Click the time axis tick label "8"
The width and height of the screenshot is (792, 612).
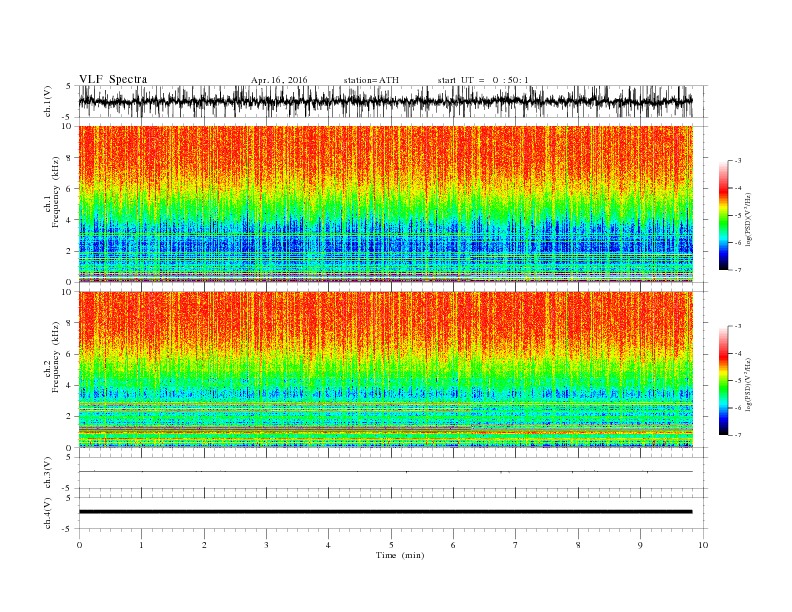[x=578, y=545]
